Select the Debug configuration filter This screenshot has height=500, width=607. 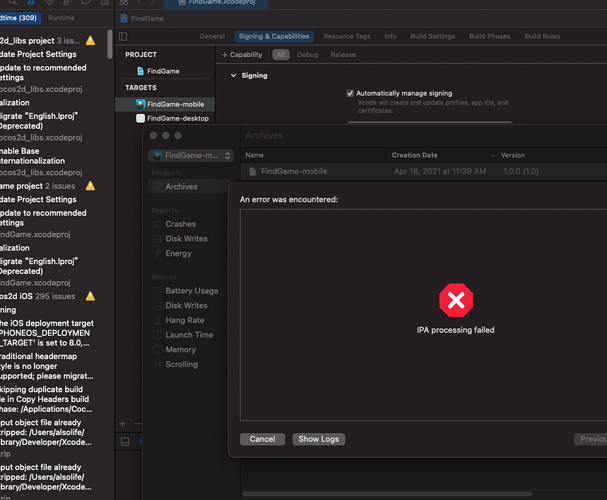(x=307, y=55)
